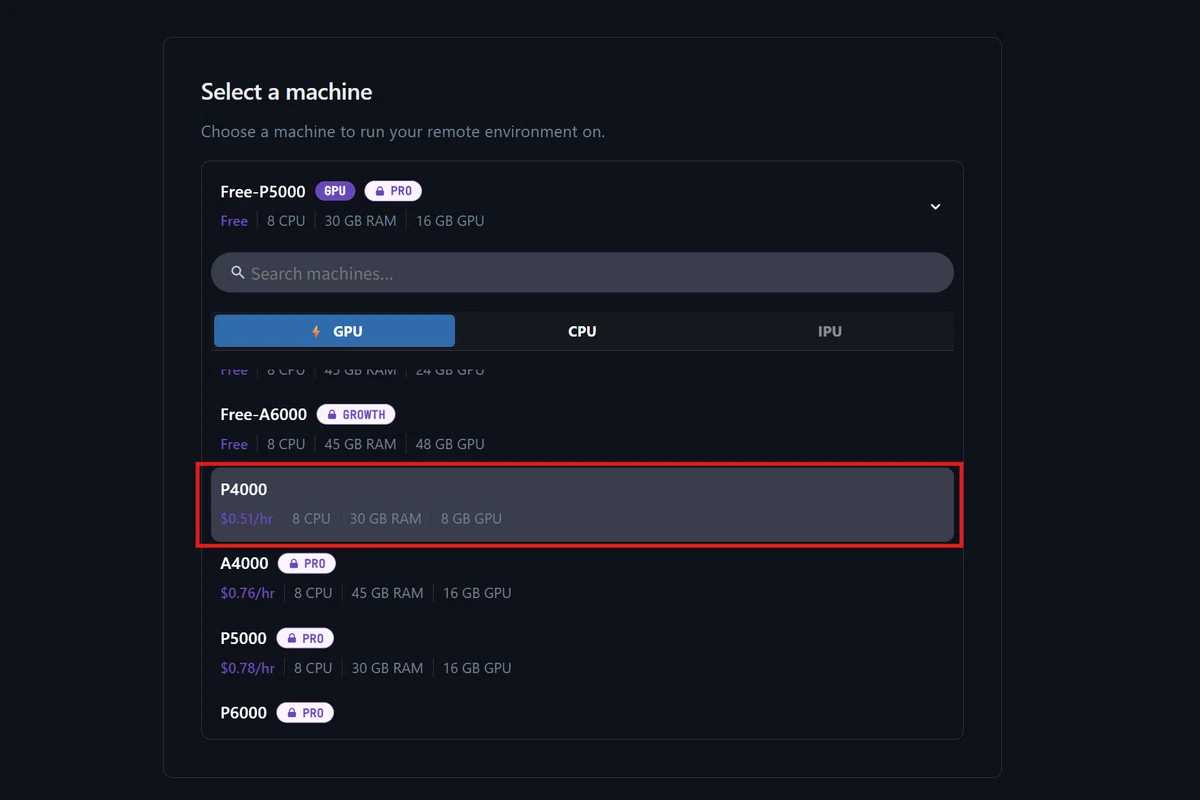This screenshot has height=800, width=1200.
Task: Click the PRO lock badge beside P5000 list item
Action: coord(305,638)
